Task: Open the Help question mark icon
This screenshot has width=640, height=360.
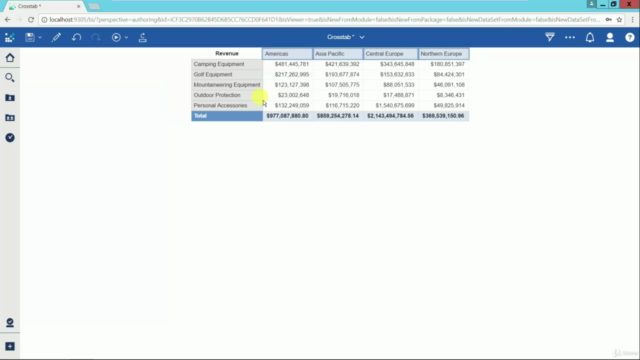Action: [630, 38]
